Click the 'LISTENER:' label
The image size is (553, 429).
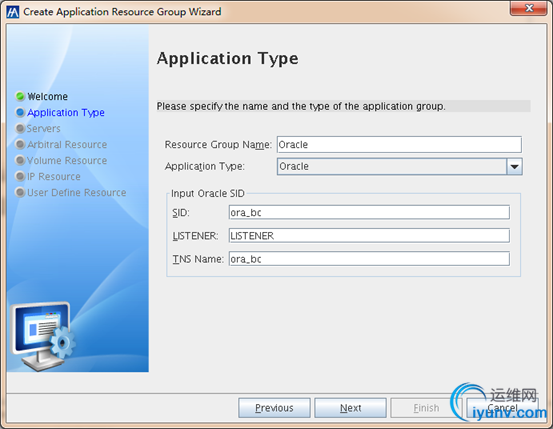pyautogui.click(x=195, y=236)
